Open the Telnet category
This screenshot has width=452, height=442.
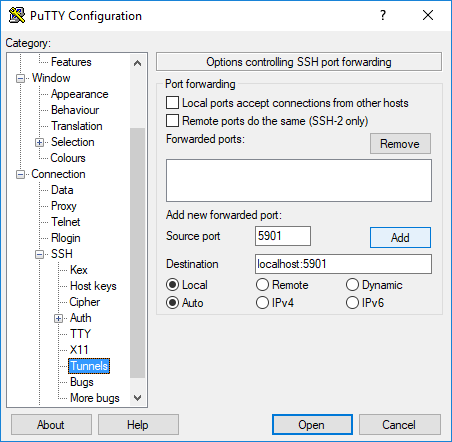click(66, 222)
